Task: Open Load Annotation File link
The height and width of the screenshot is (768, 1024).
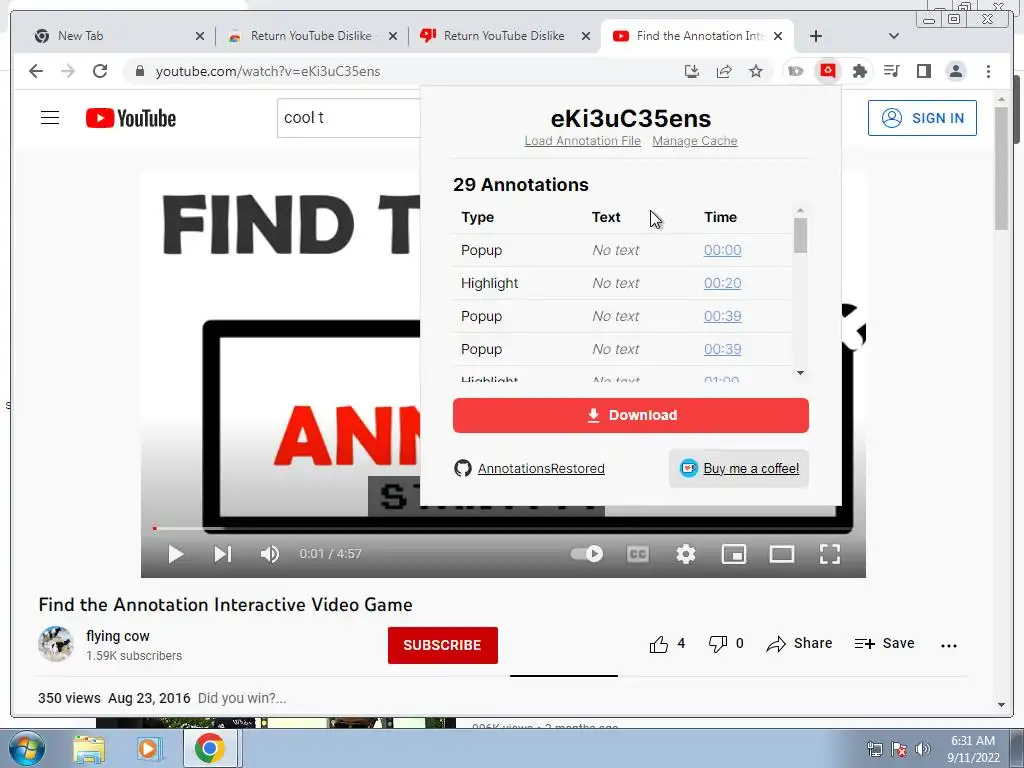Action: [583, 141]
